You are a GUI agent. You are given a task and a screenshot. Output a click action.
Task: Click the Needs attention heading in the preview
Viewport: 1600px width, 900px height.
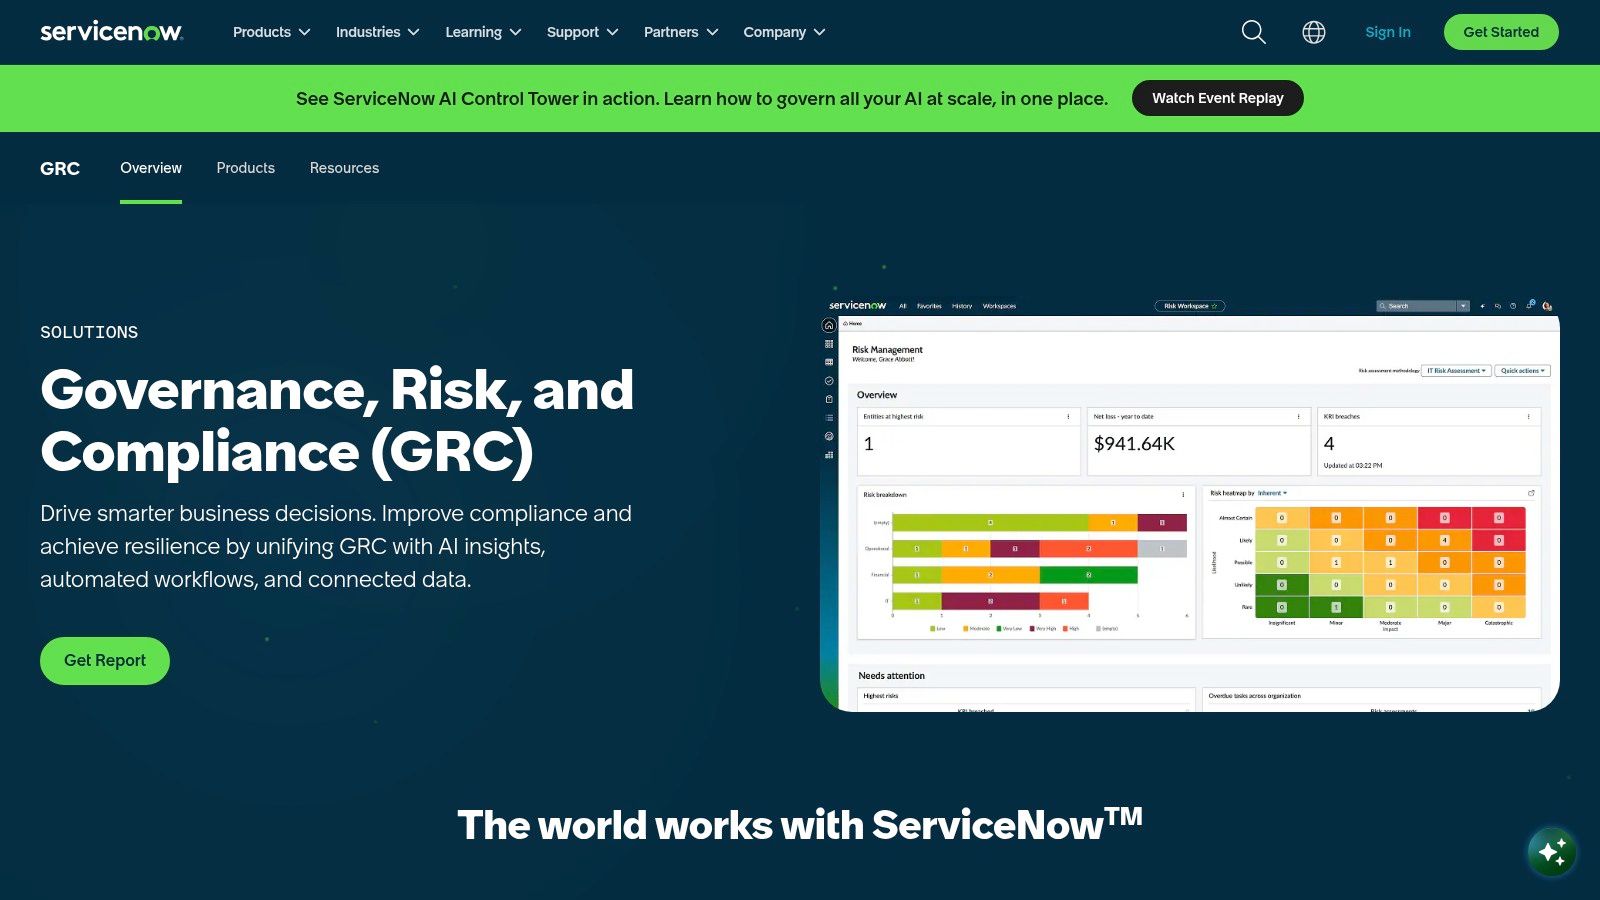click(891, 676)
